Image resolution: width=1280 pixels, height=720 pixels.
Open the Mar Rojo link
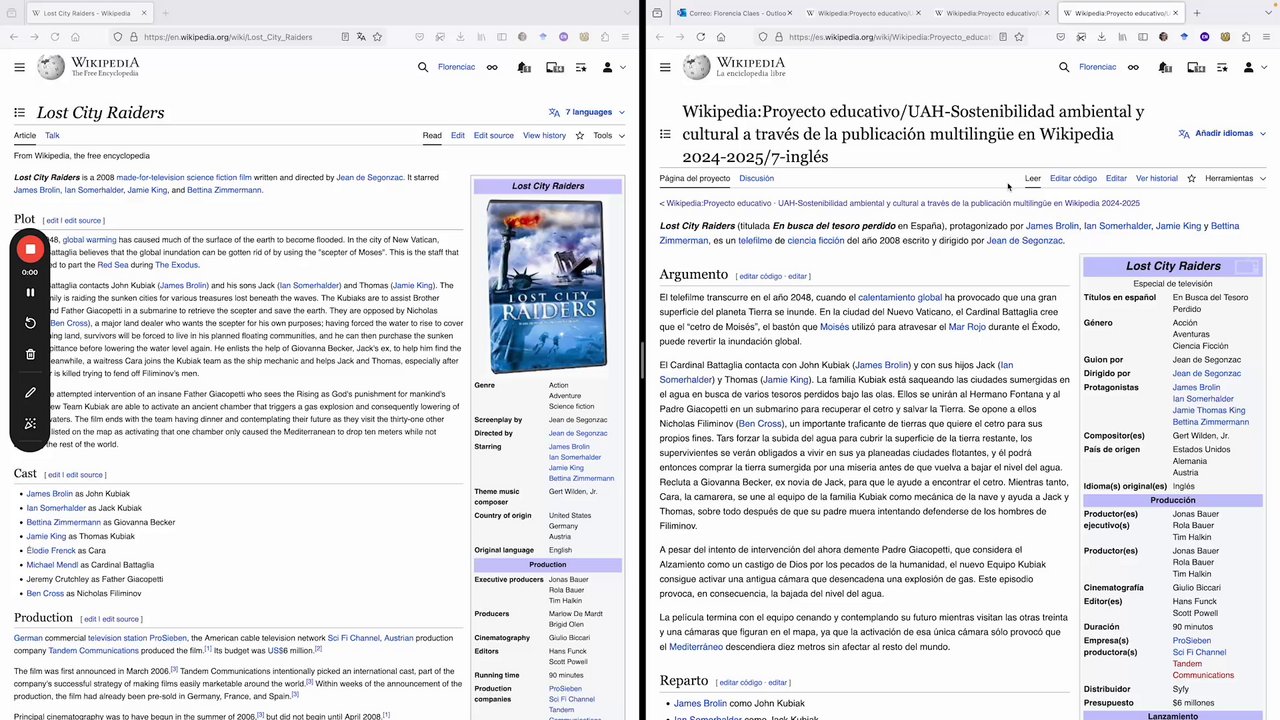coord(967,327)
